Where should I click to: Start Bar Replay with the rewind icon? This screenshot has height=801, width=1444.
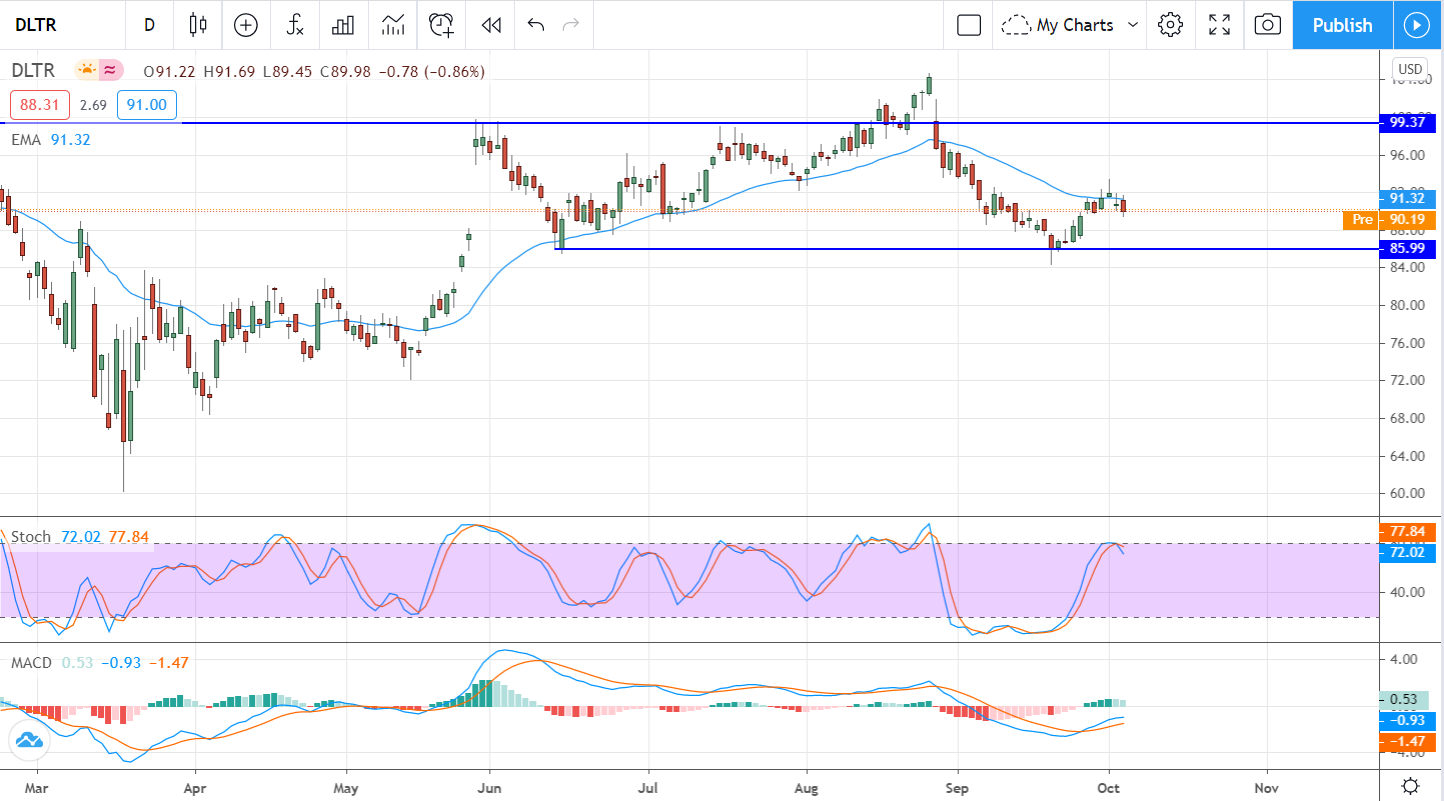coord(490,25)
